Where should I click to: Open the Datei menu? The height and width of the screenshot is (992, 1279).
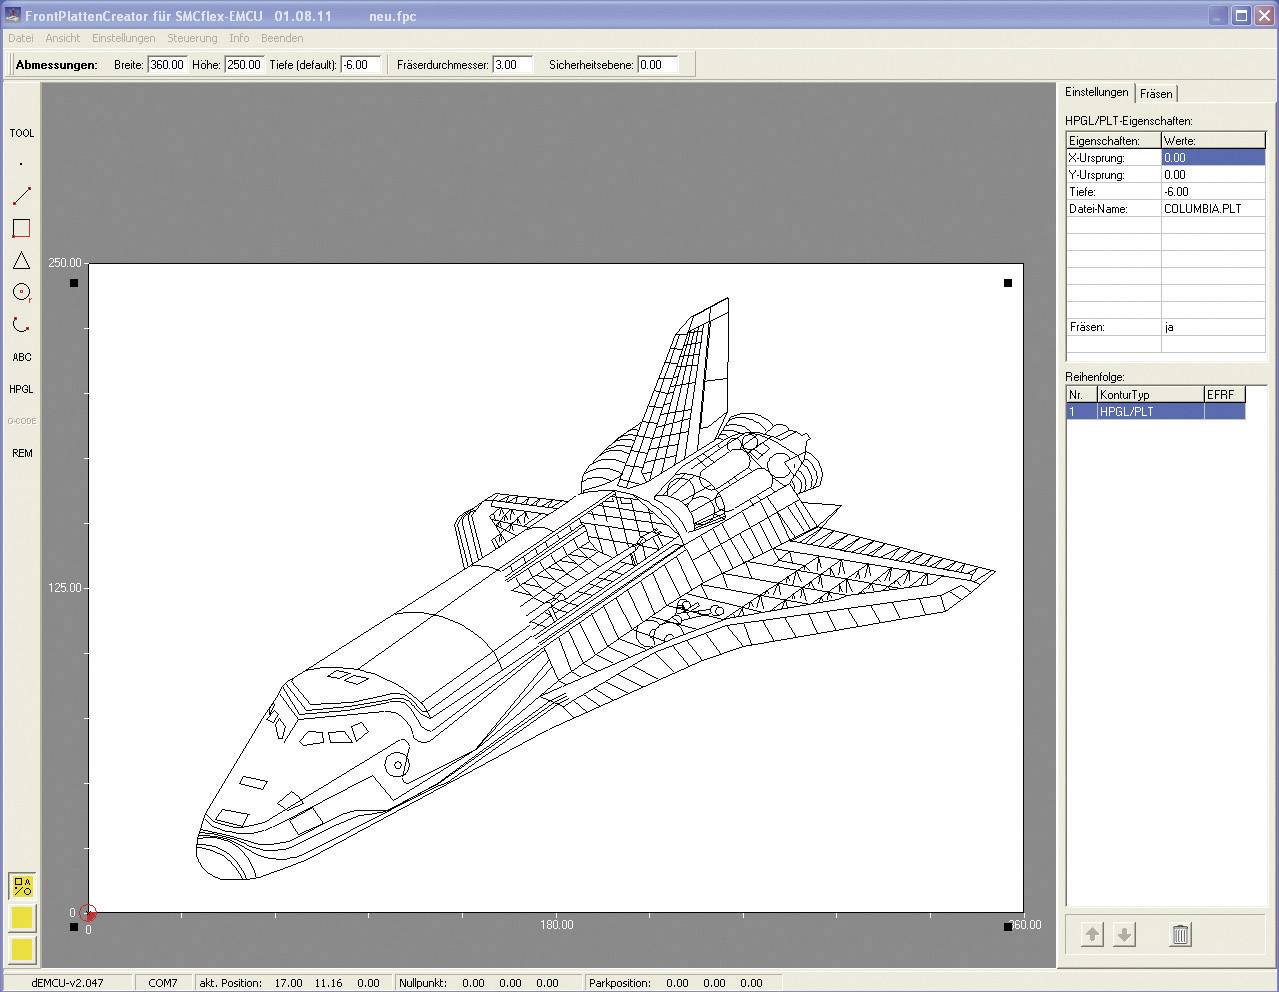20,38
